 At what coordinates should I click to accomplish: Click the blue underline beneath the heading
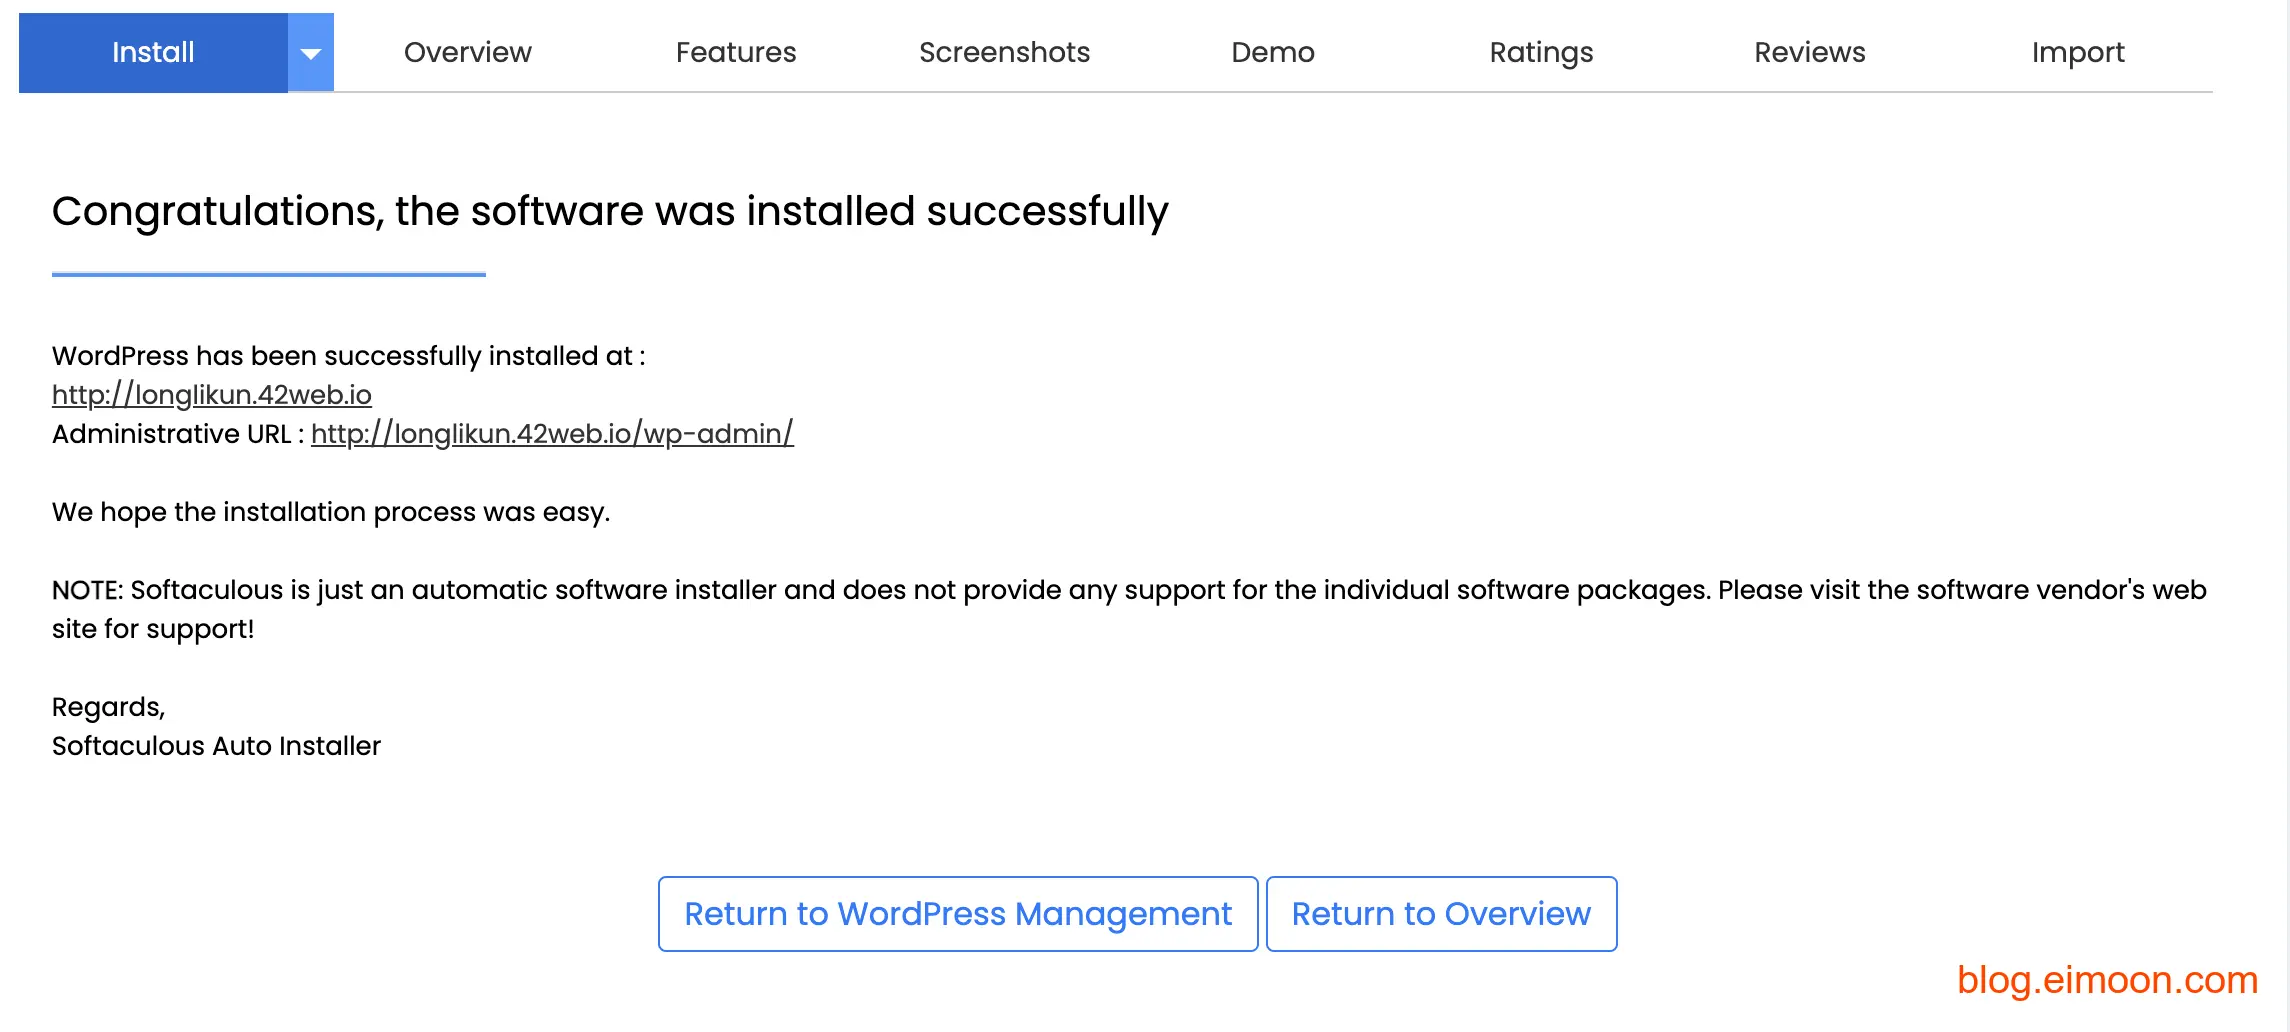(x=268, y=274)
